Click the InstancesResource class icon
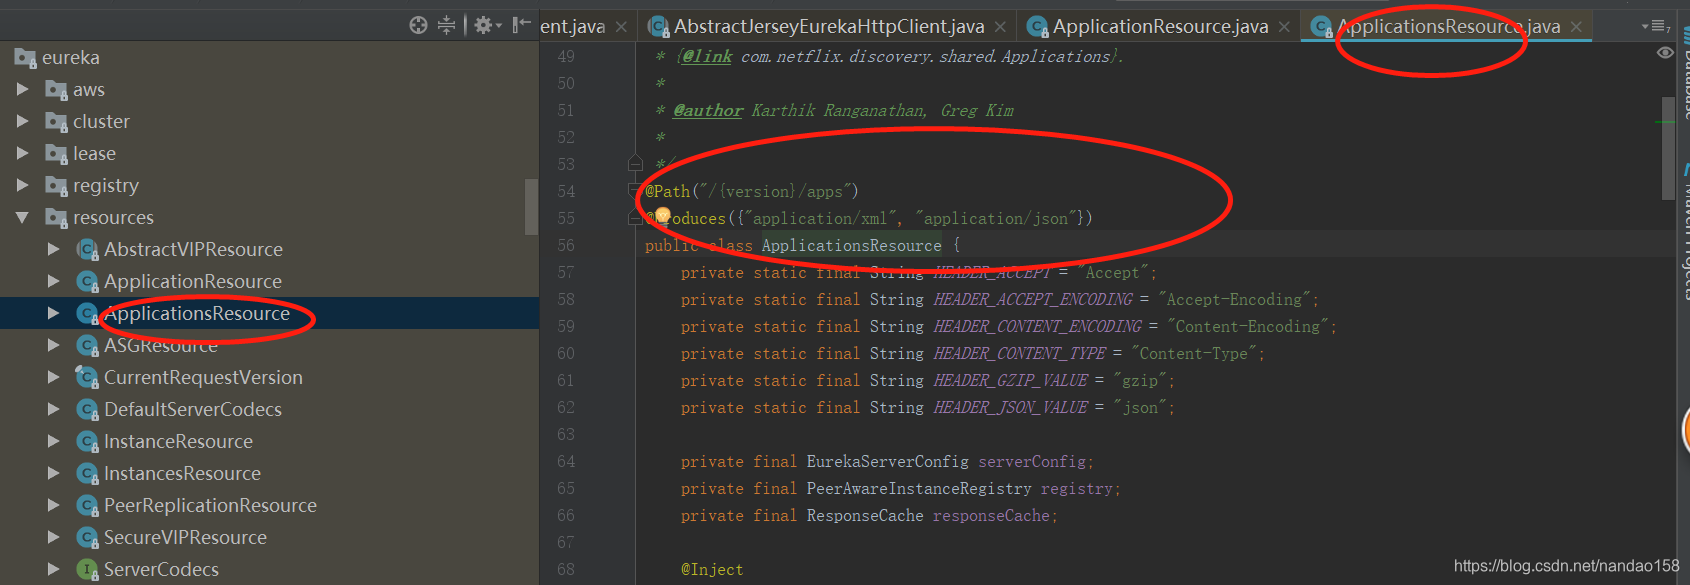Viewport: 1690px width, 585px height. coord(87,474)
